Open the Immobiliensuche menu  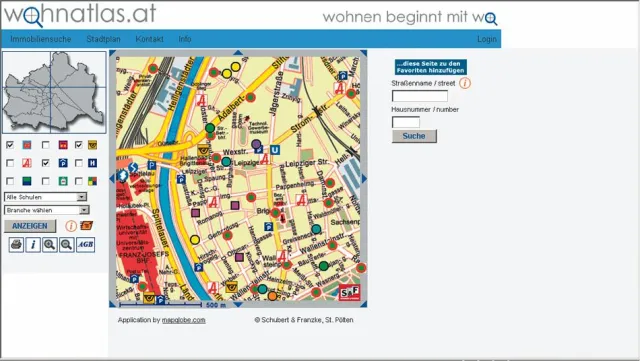(41, 39)
